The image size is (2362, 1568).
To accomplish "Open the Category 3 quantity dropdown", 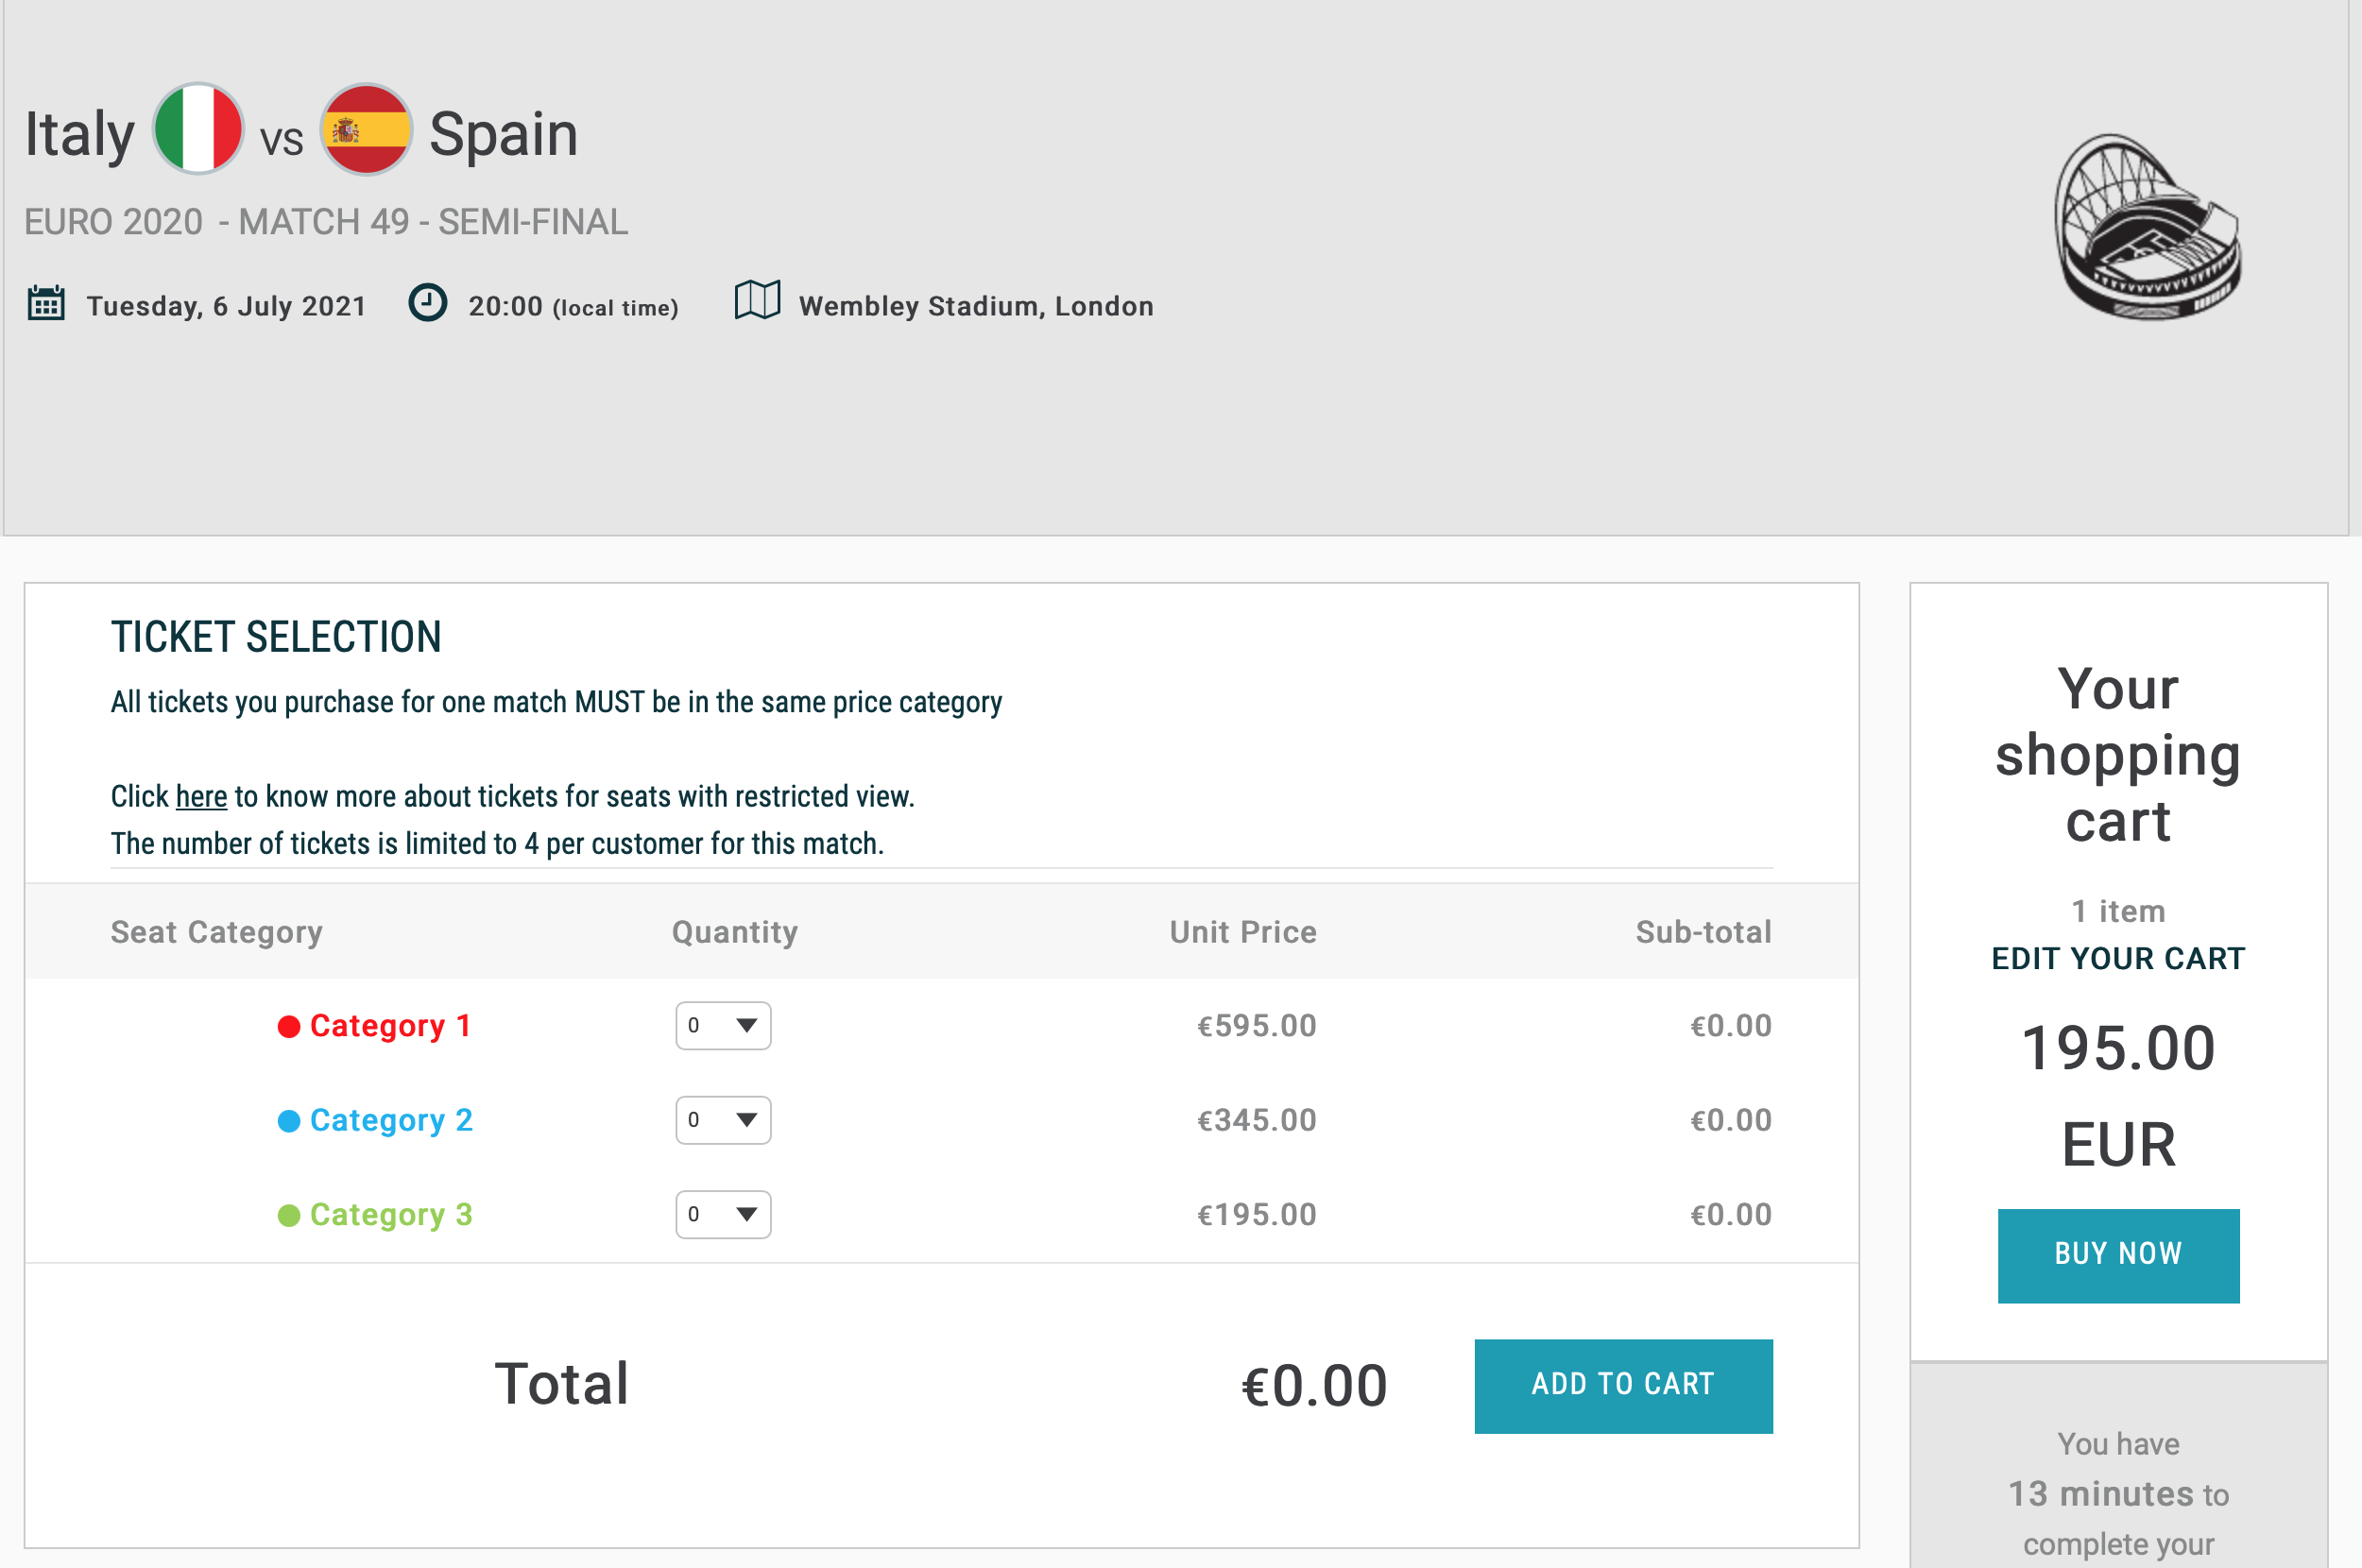I will (723, 1214).
